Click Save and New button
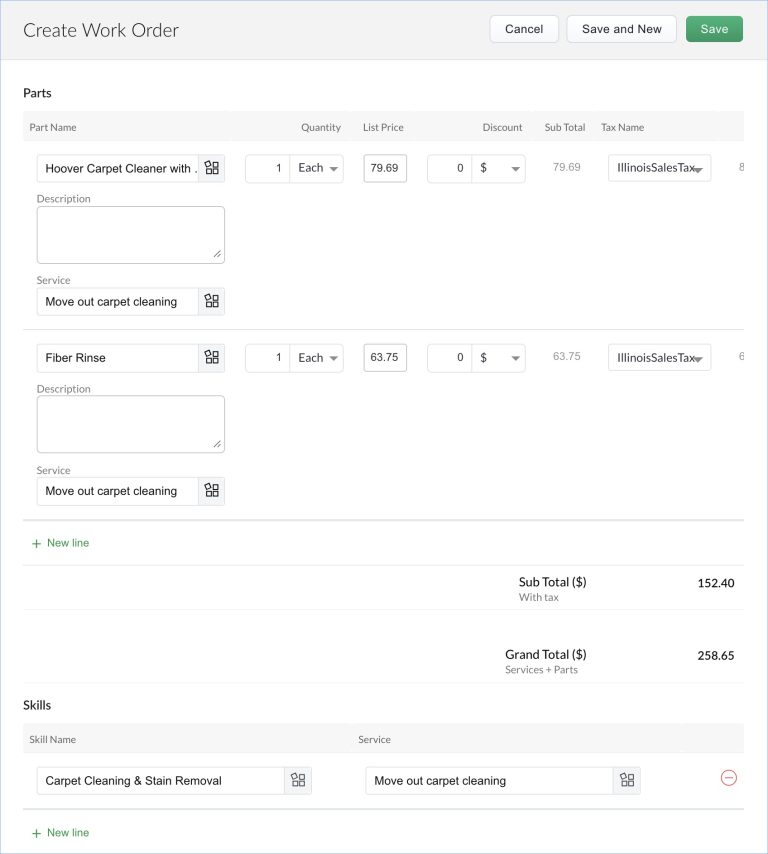Viewport: 768px width, 854px height. [x=621, y=29]
